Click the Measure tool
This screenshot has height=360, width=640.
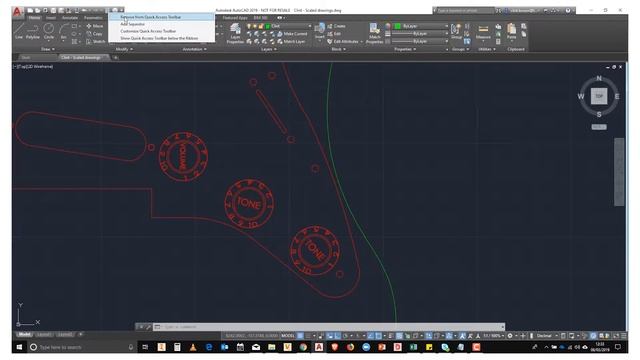click(x=483, y=31)
